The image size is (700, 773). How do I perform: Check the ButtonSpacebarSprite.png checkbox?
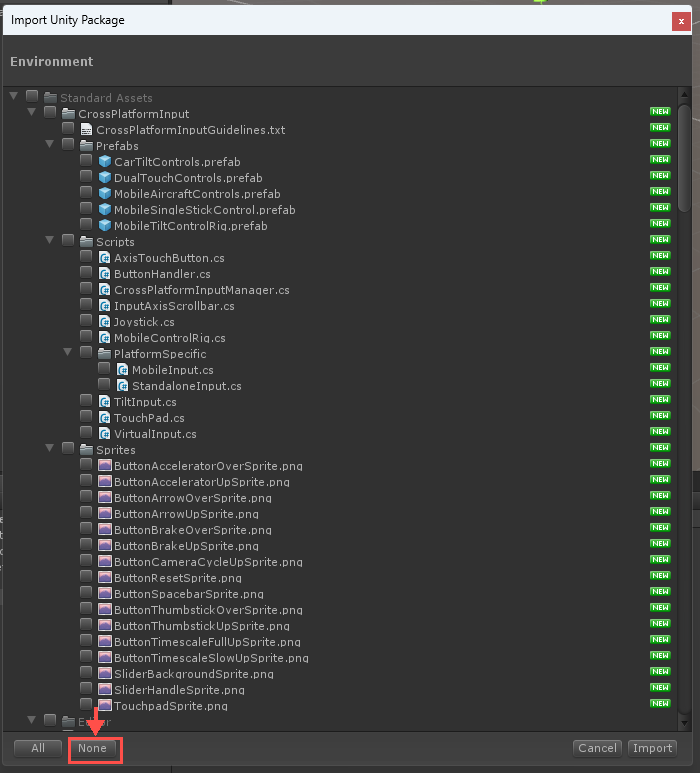click(x=86, y=592)
